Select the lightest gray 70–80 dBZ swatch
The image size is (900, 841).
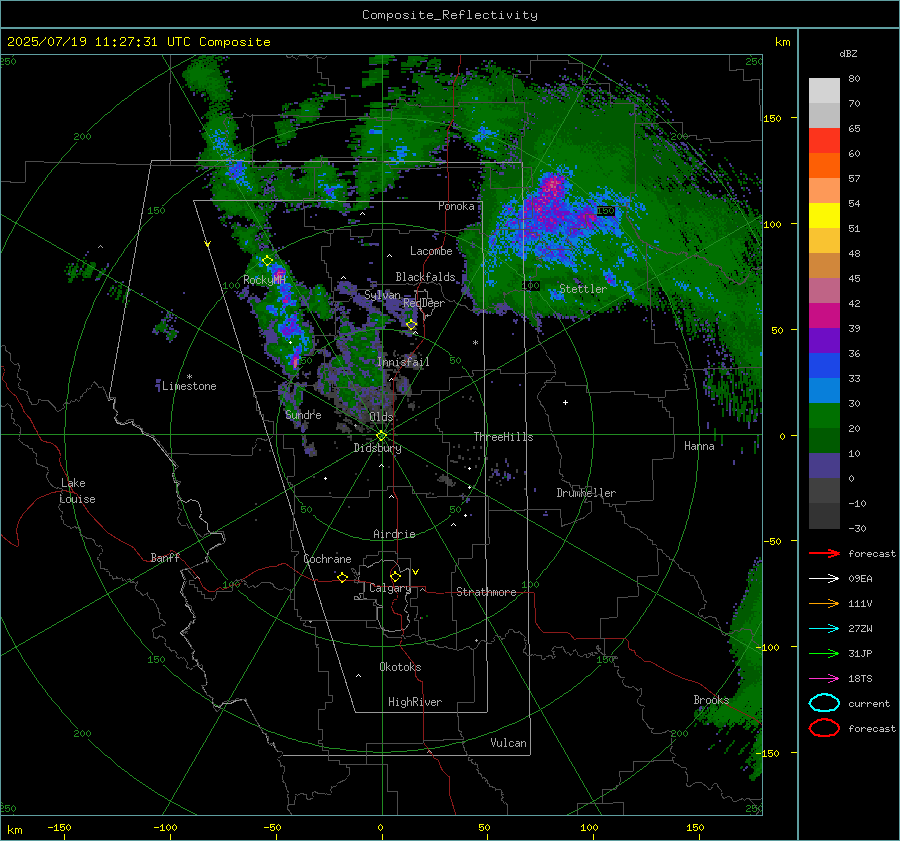point(824,90)
